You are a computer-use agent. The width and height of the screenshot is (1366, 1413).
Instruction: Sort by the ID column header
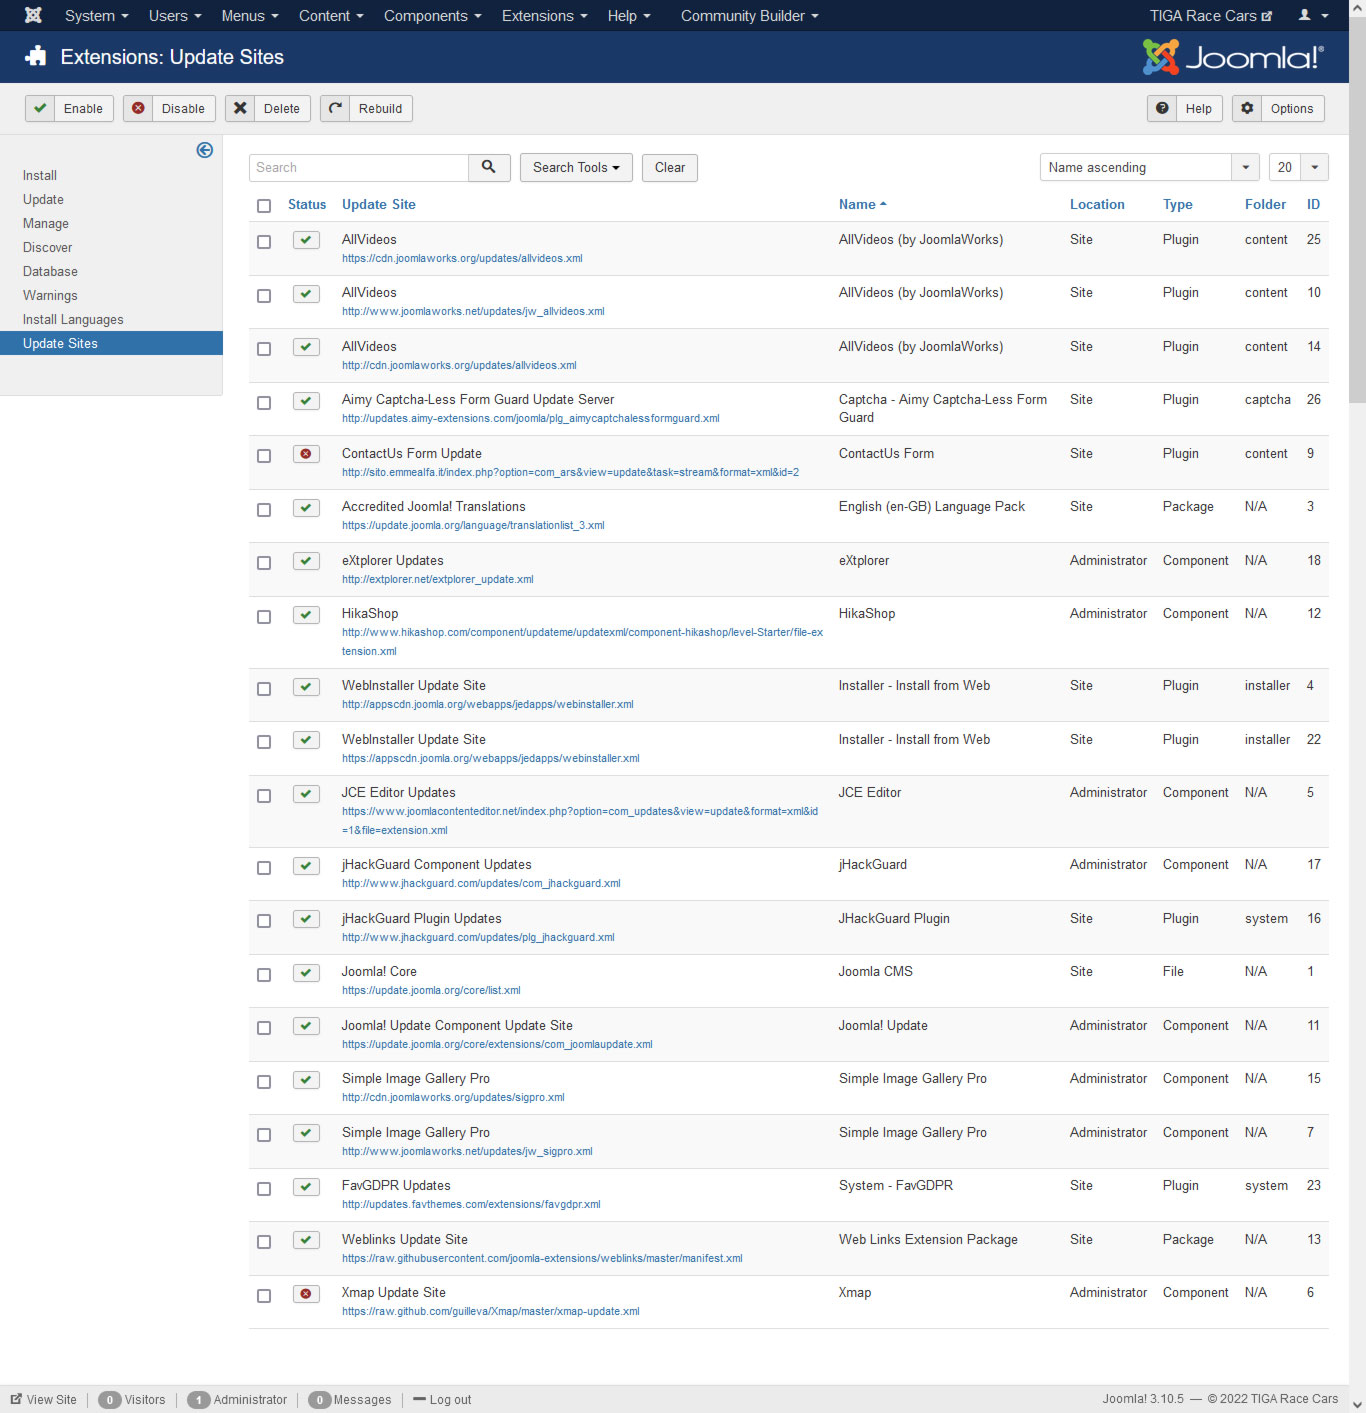(1313, 204)
